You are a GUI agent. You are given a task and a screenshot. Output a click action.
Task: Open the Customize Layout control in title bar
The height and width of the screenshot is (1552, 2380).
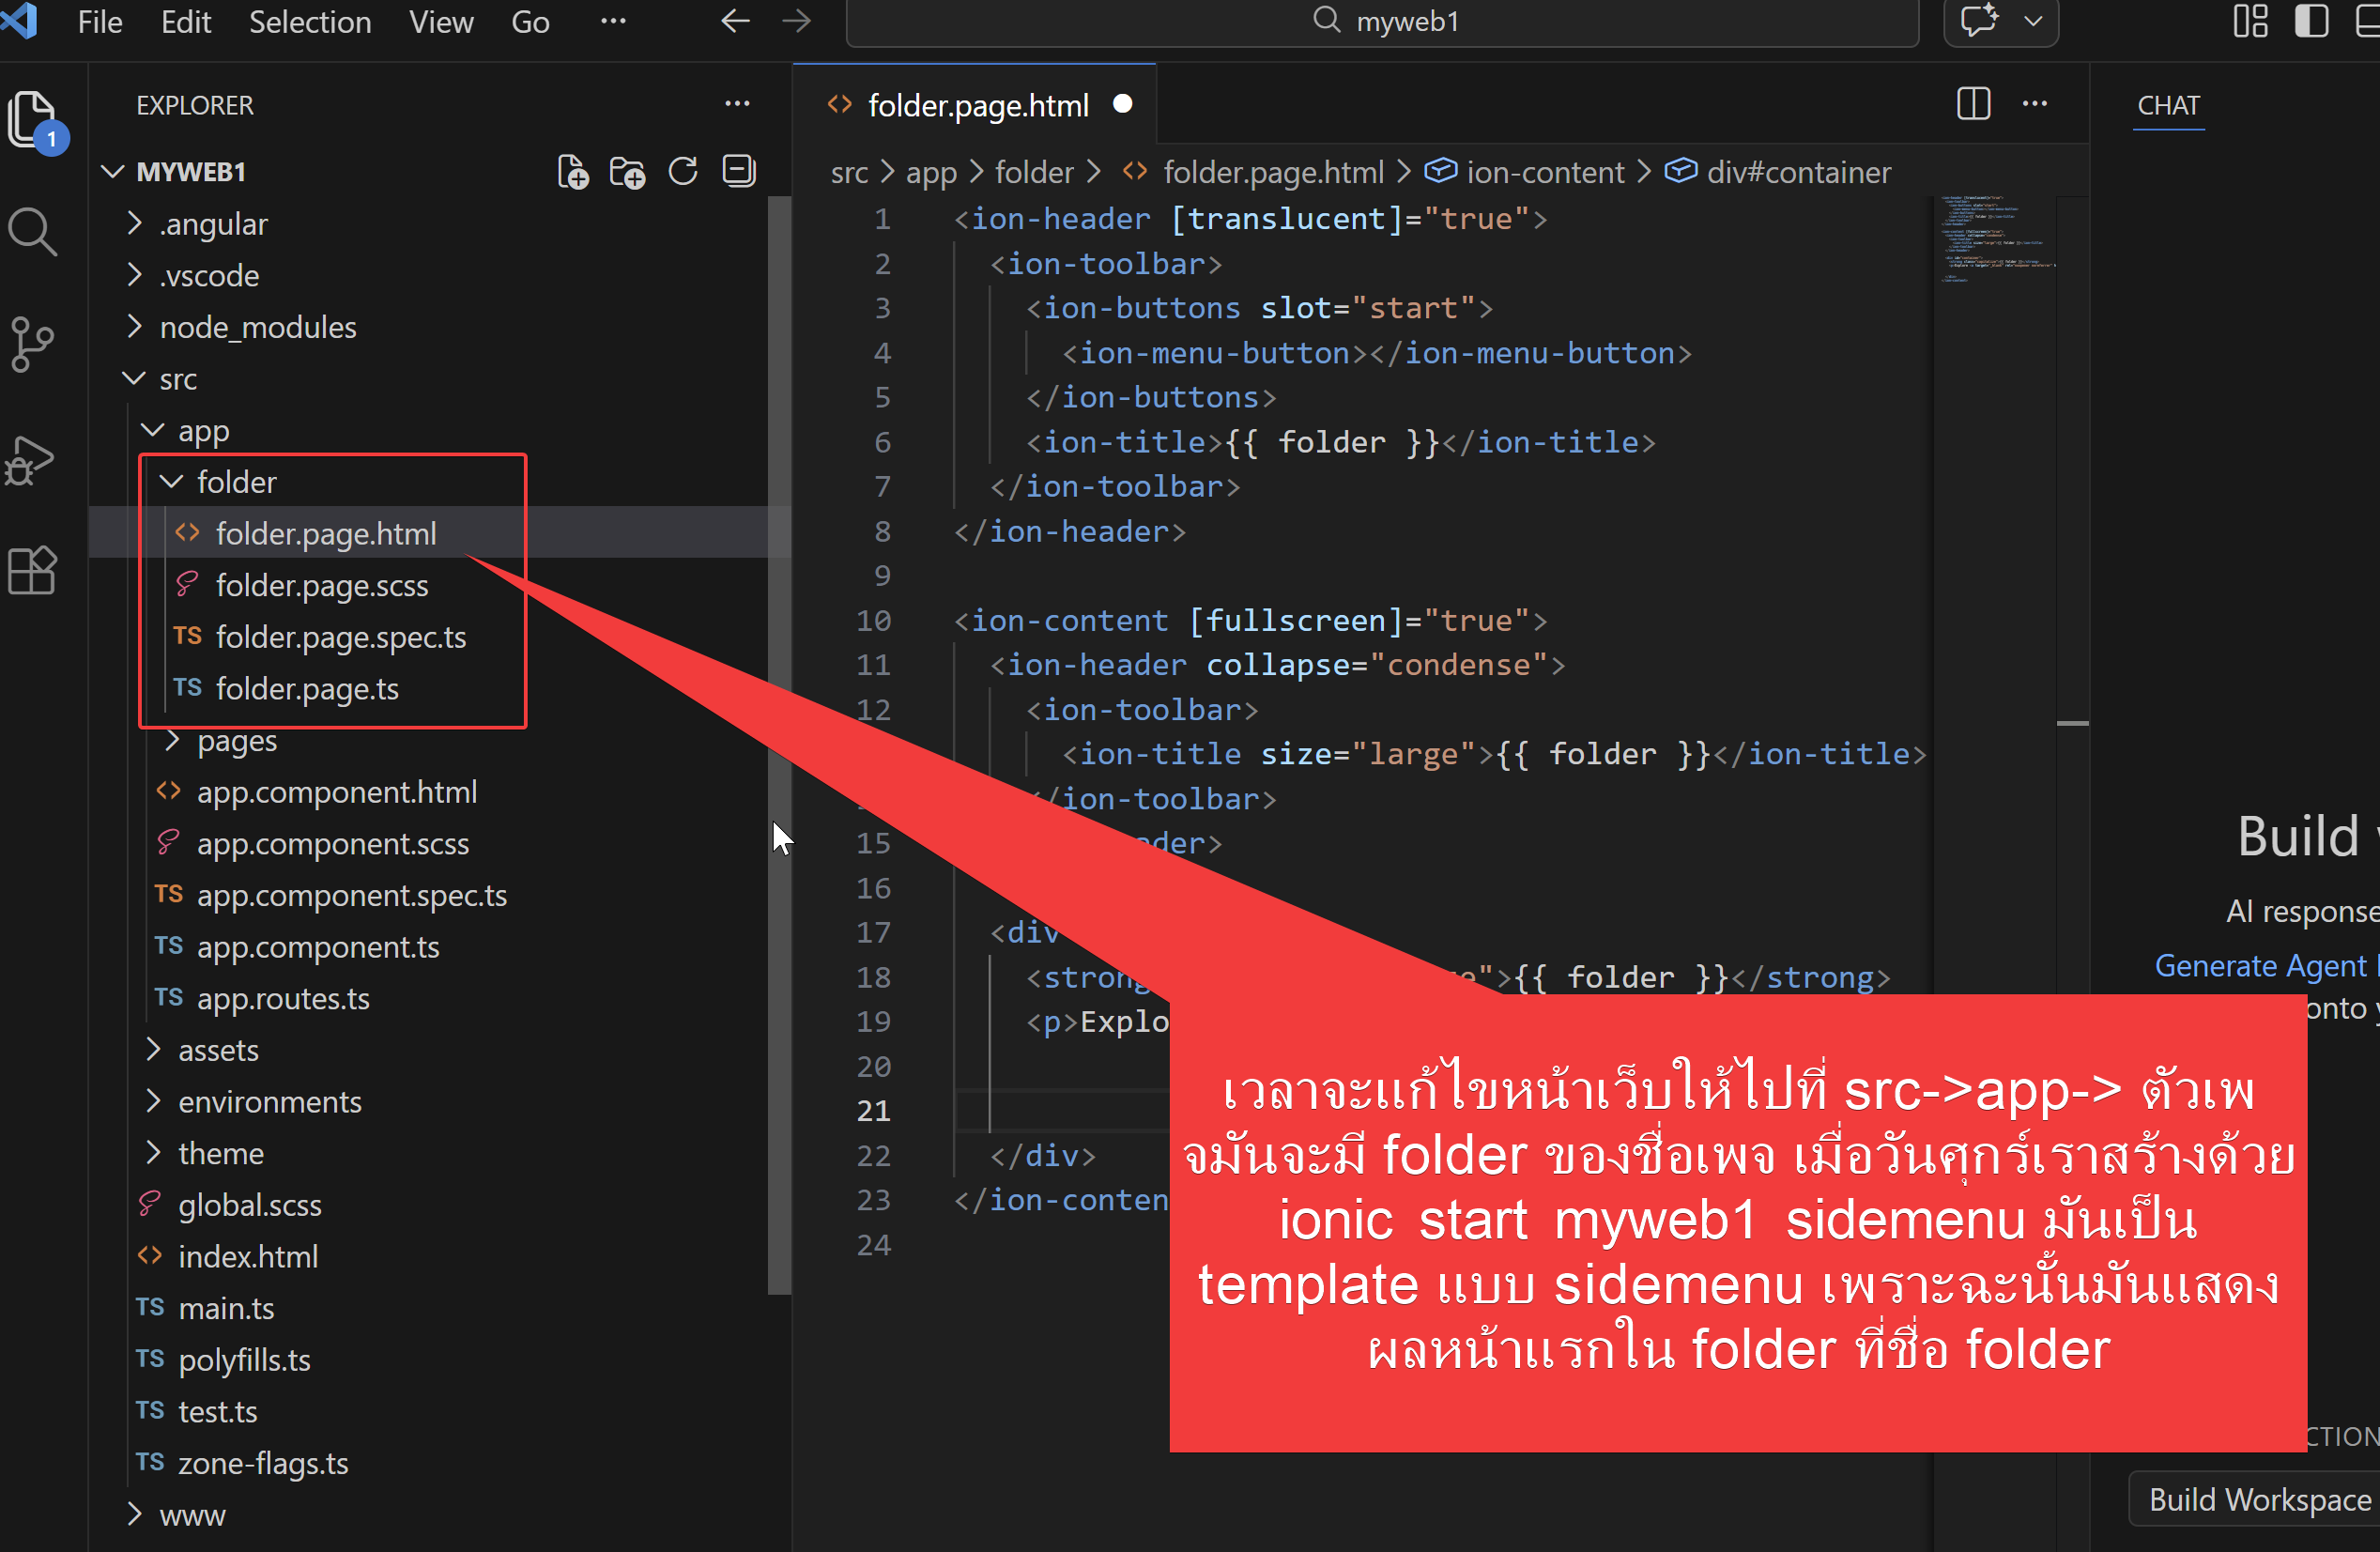tap(2251, 21)
